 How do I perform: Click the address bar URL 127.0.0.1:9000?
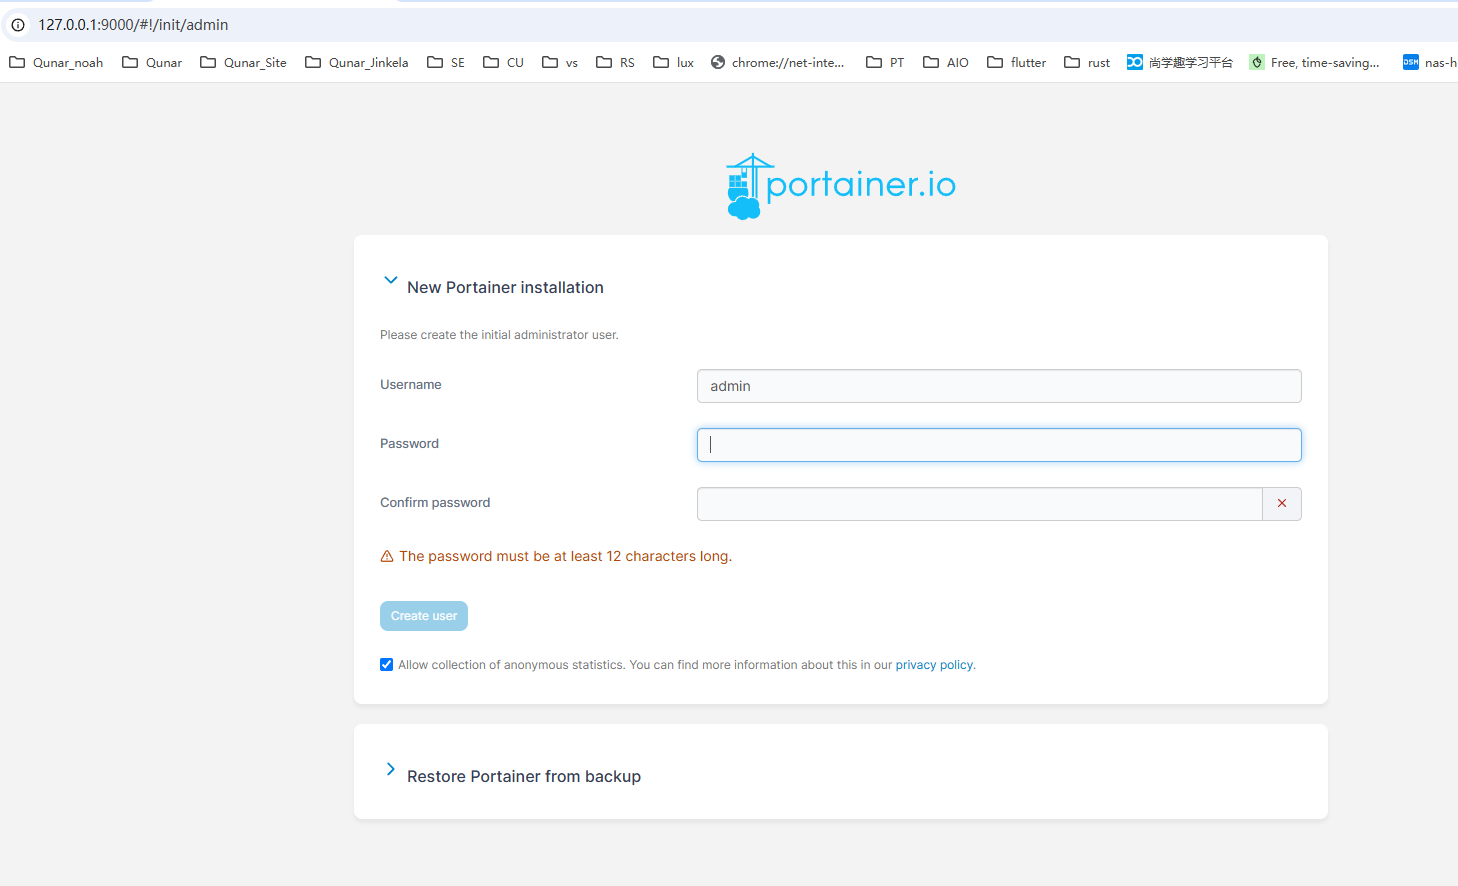(133, 25)
